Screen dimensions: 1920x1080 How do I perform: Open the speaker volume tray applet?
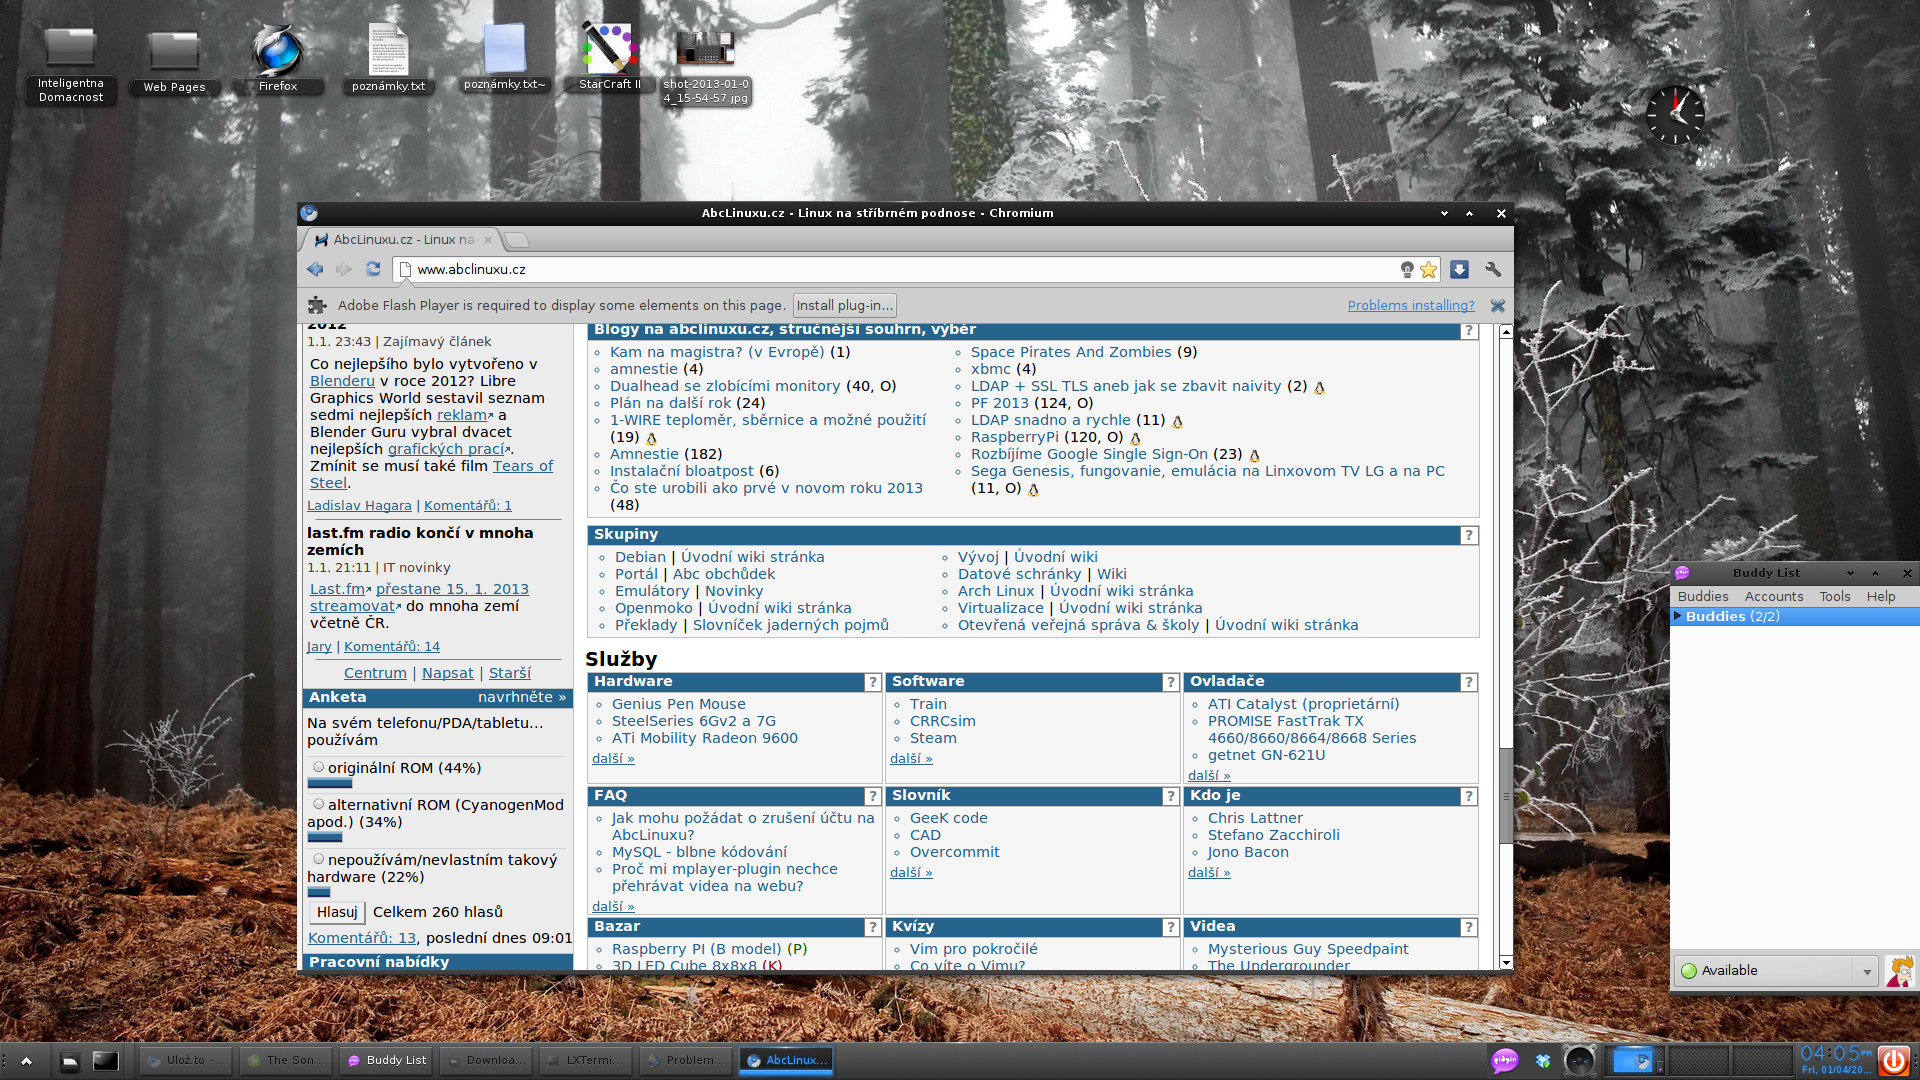1580,1060
